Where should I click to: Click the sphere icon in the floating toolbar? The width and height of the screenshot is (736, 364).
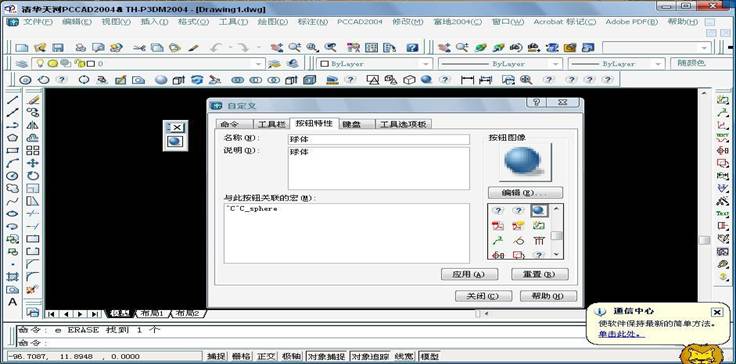pos(175,141)
